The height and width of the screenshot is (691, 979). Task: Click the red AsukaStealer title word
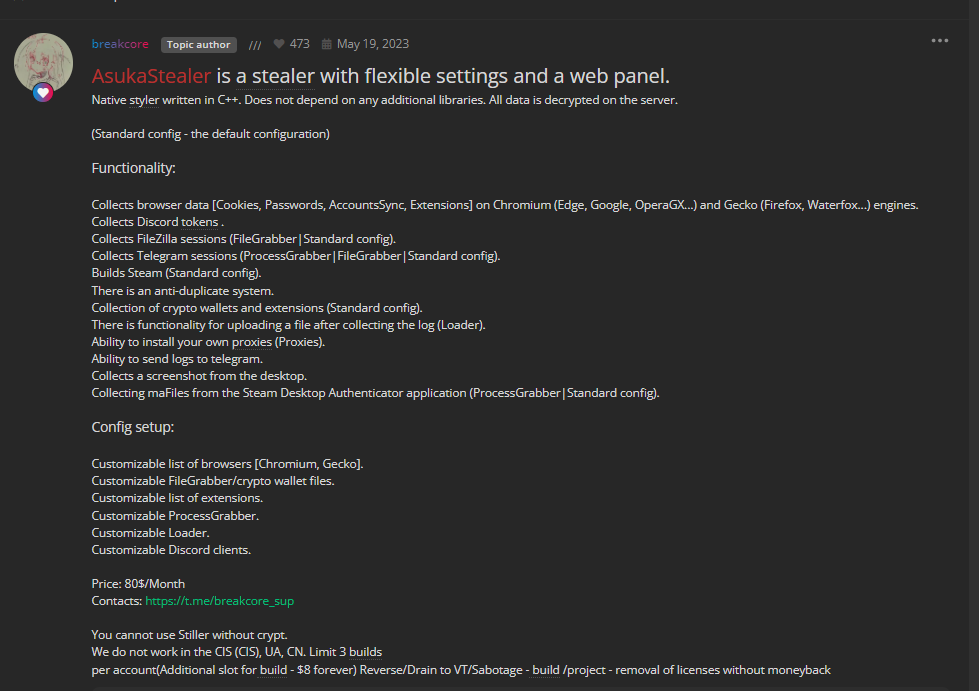click(151, 76)
